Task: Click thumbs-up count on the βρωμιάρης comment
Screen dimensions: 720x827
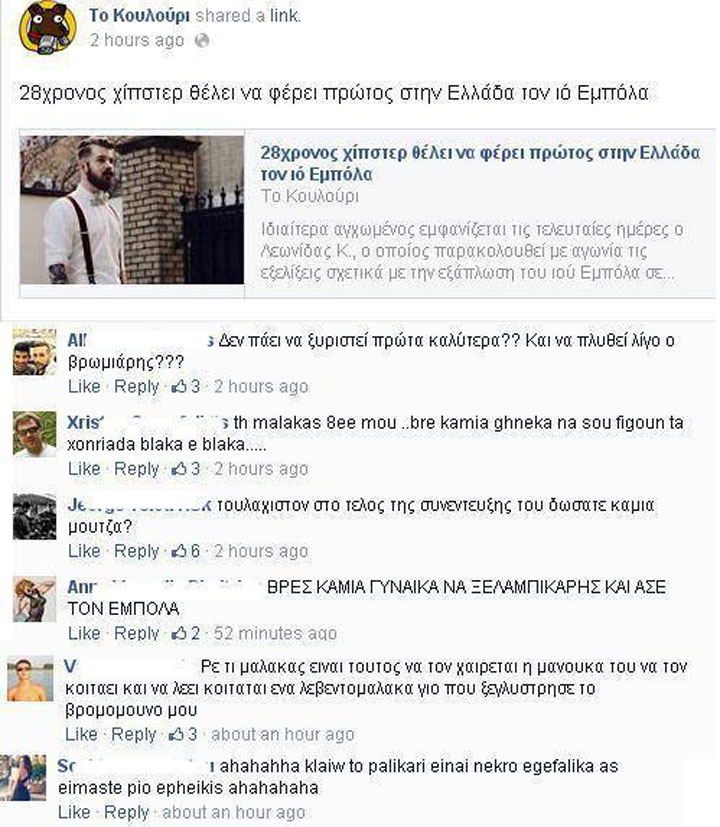Action: coord(186,386)
